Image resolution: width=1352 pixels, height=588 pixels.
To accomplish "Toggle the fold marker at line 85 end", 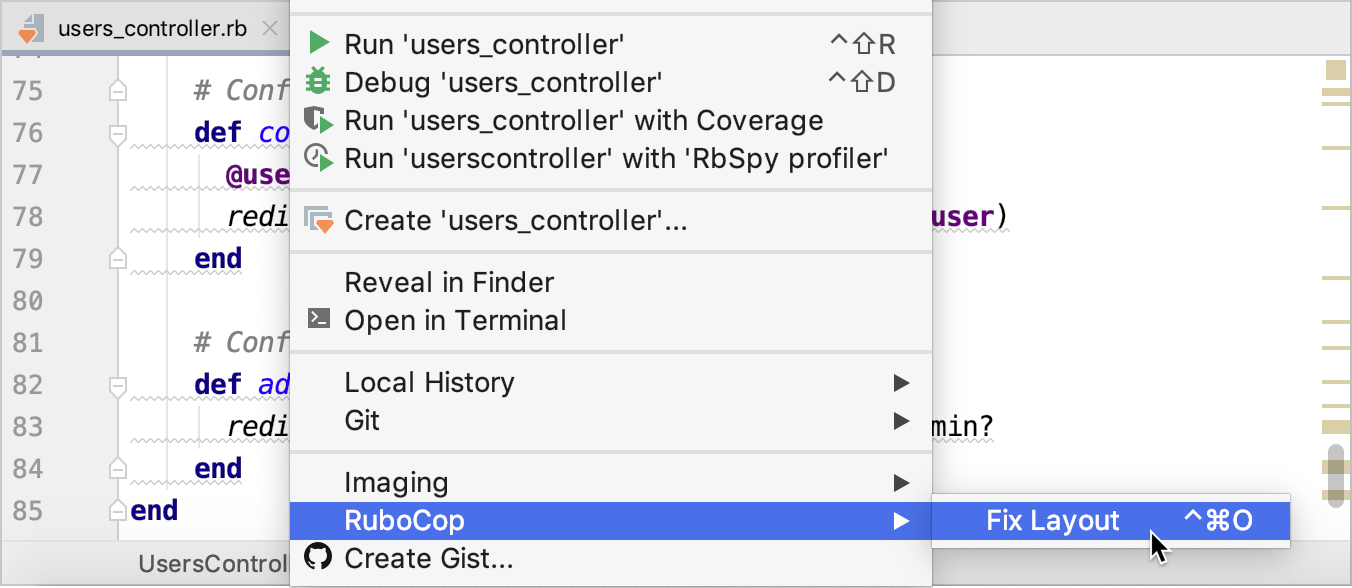I will tap(118, 511).
